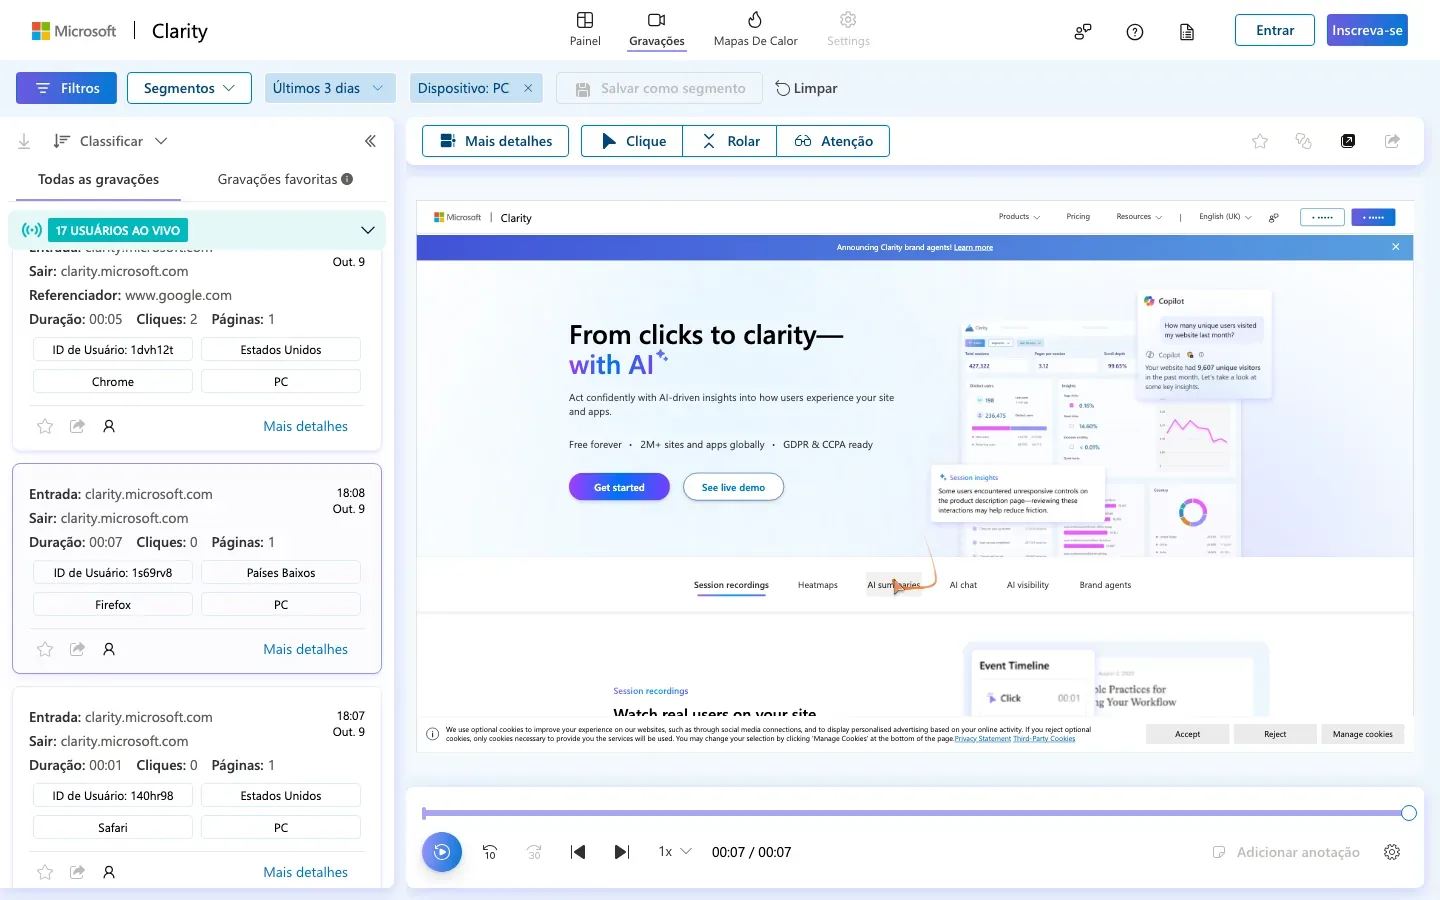Click the people sharing icon in header

pos(1083,32)
